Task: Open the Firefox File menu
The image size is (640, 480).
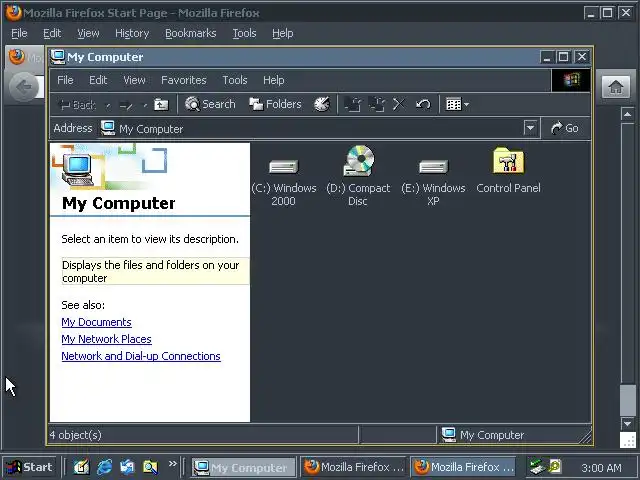Action: coord(19,33)
